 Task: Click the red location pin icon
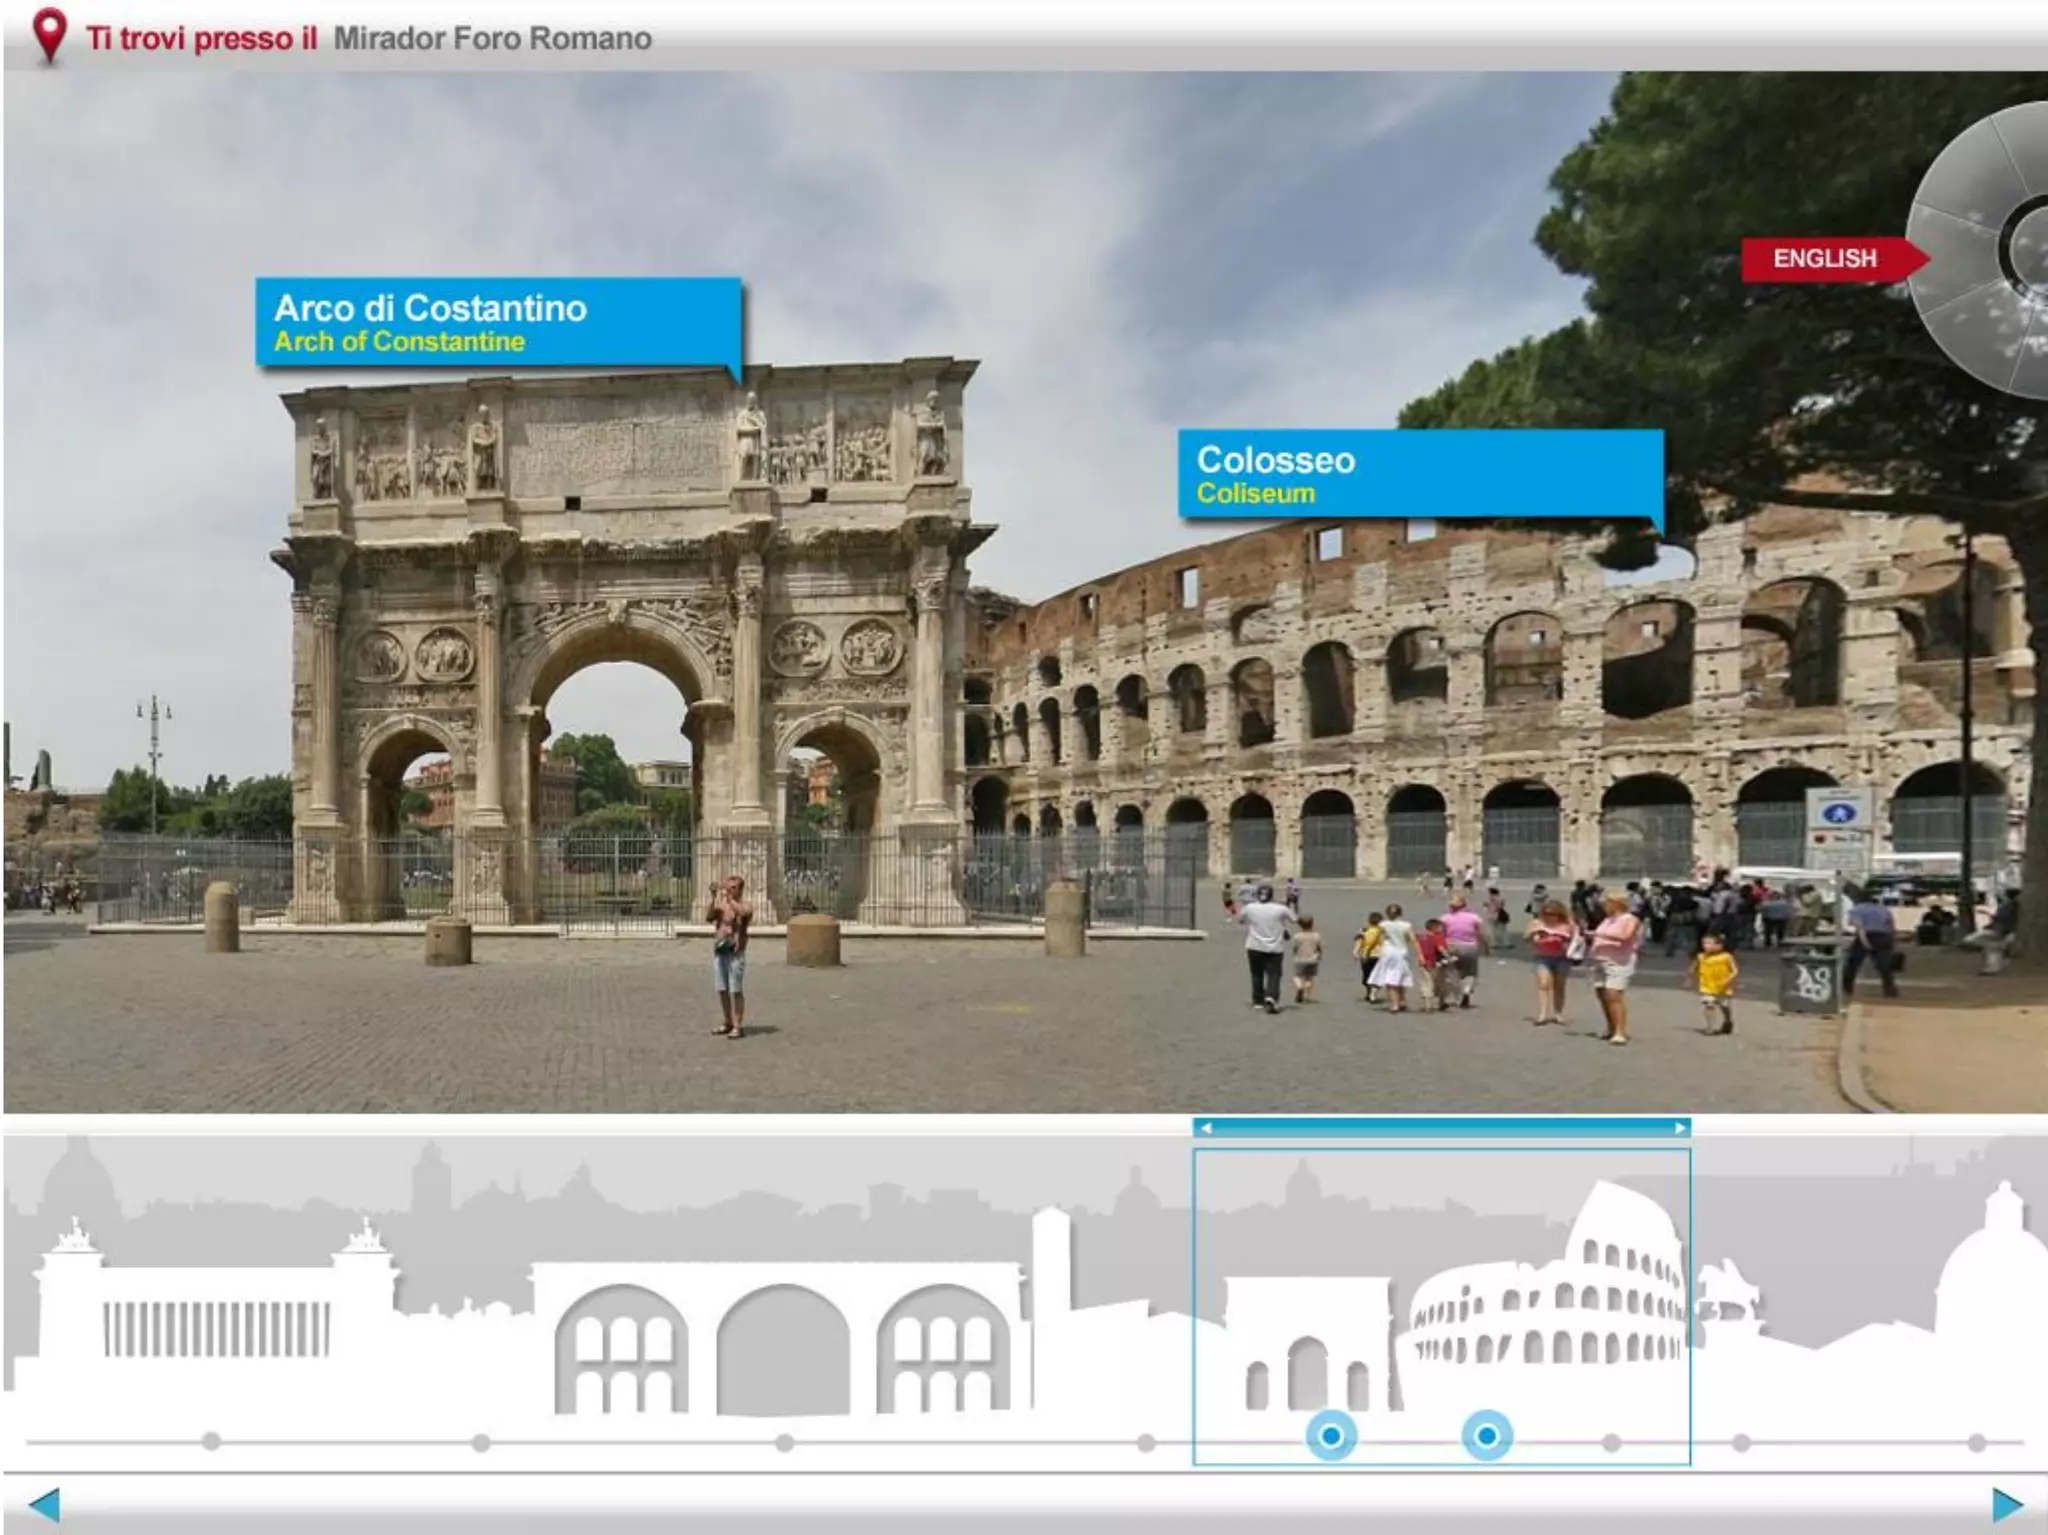point(49,36)
